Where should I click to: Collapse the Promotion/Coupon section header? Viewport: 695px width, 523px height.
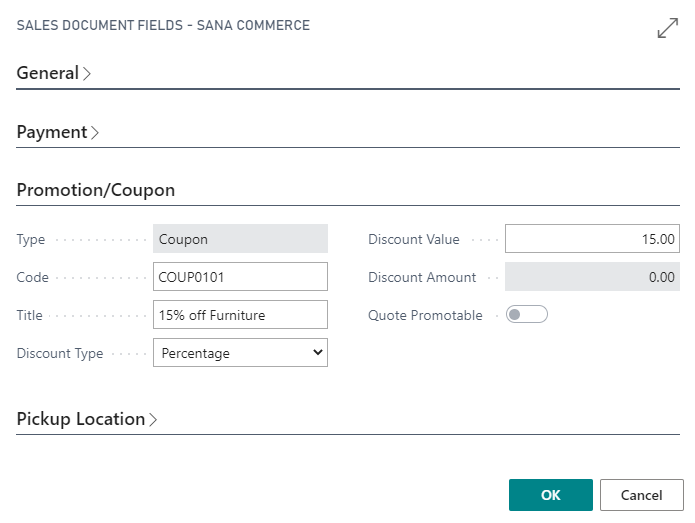96,190
